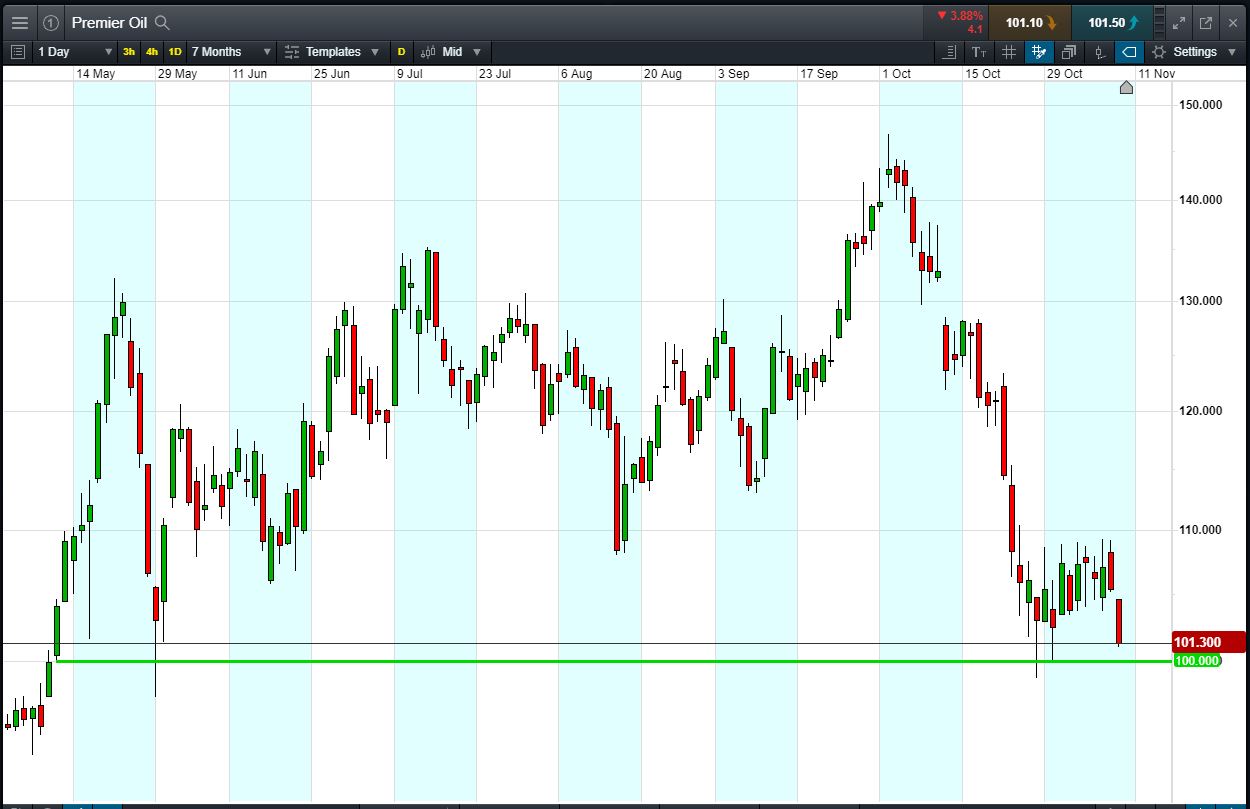Viewport: 1250px width, 809px height.
Task: Click the home marker on time axis
Action: pyautogui.click(x=1126, y=88)
